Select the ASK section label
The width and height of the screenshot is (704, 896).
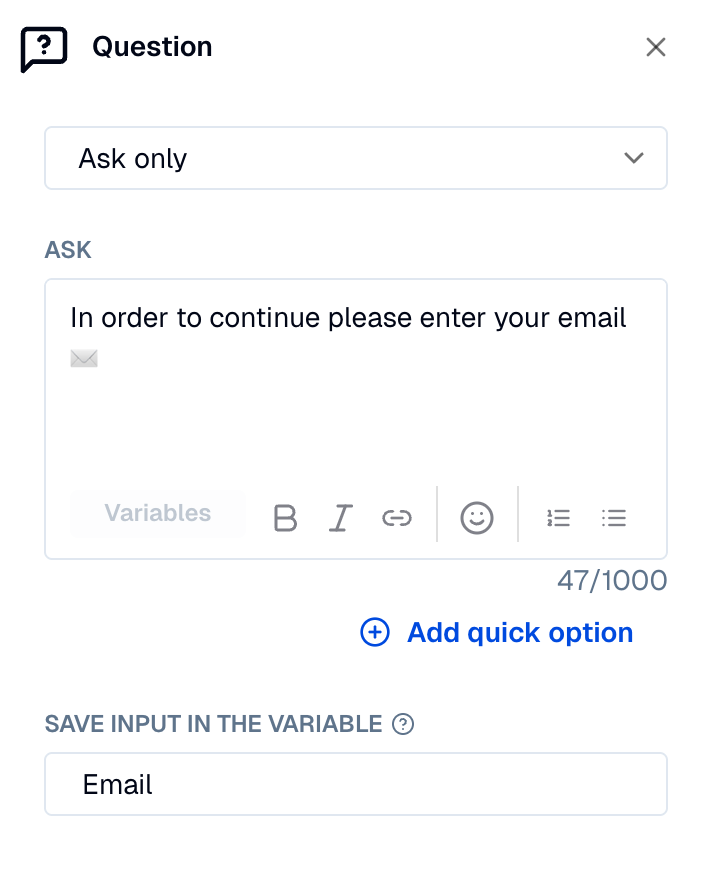click(x=66, y=250)
